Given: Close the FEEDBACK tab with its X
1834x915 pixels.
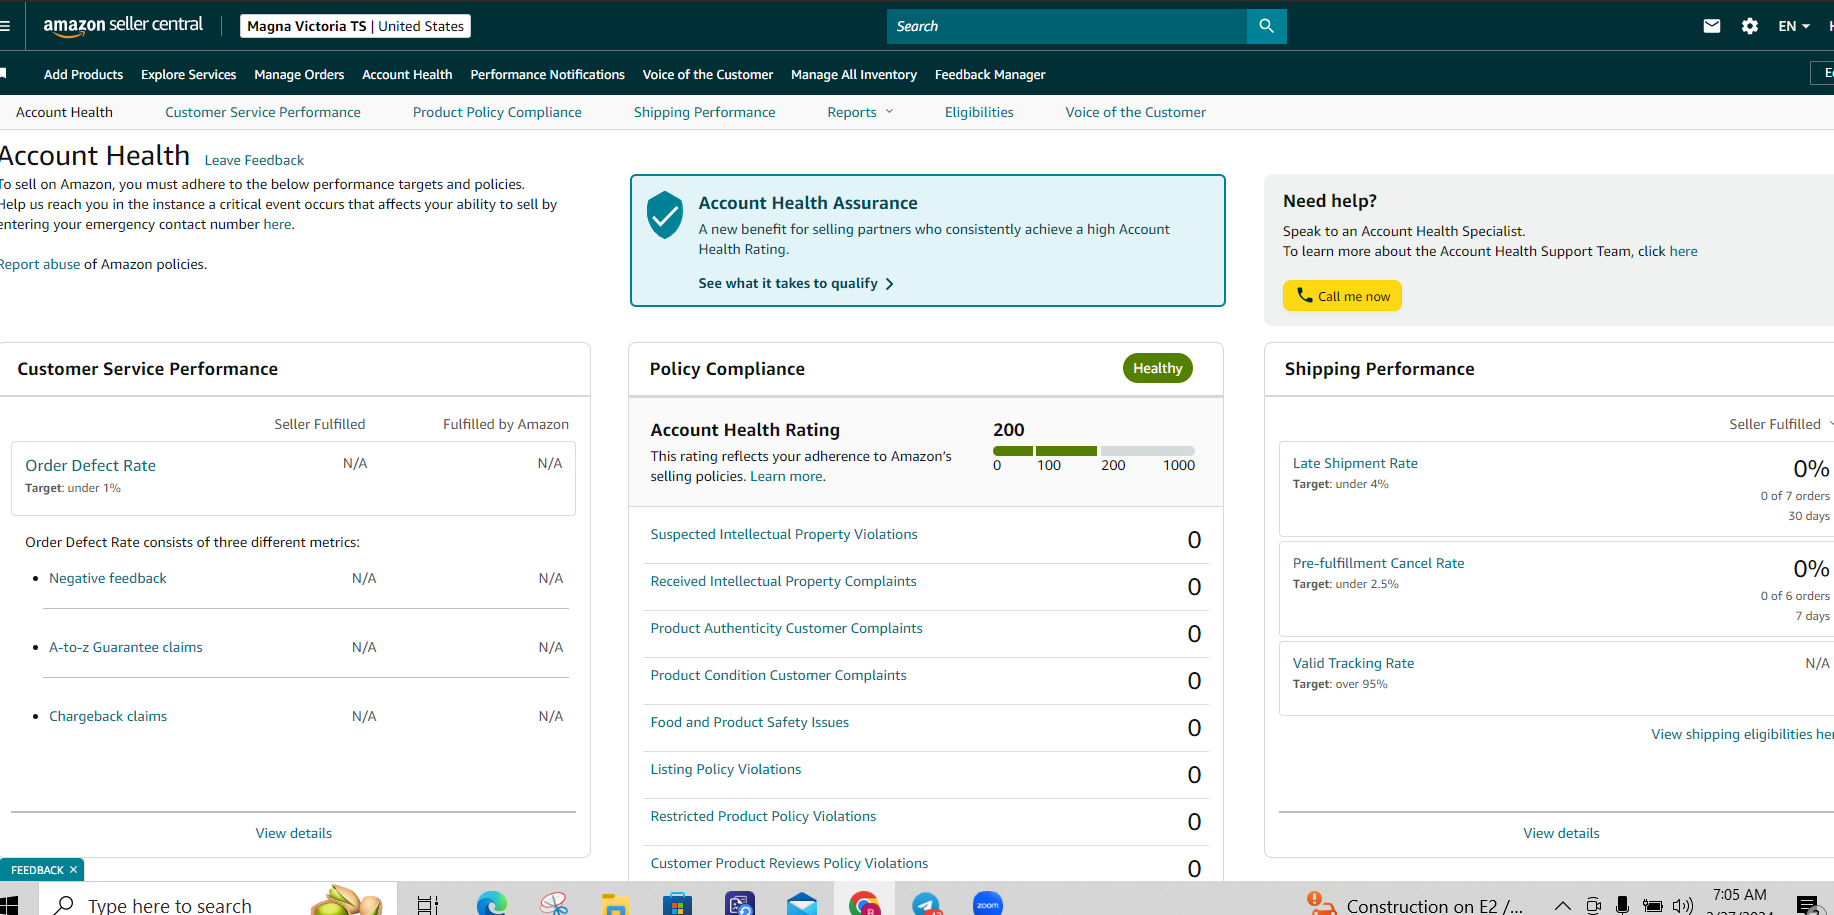Looking at the screenshot, I should (x=73, y=870).
